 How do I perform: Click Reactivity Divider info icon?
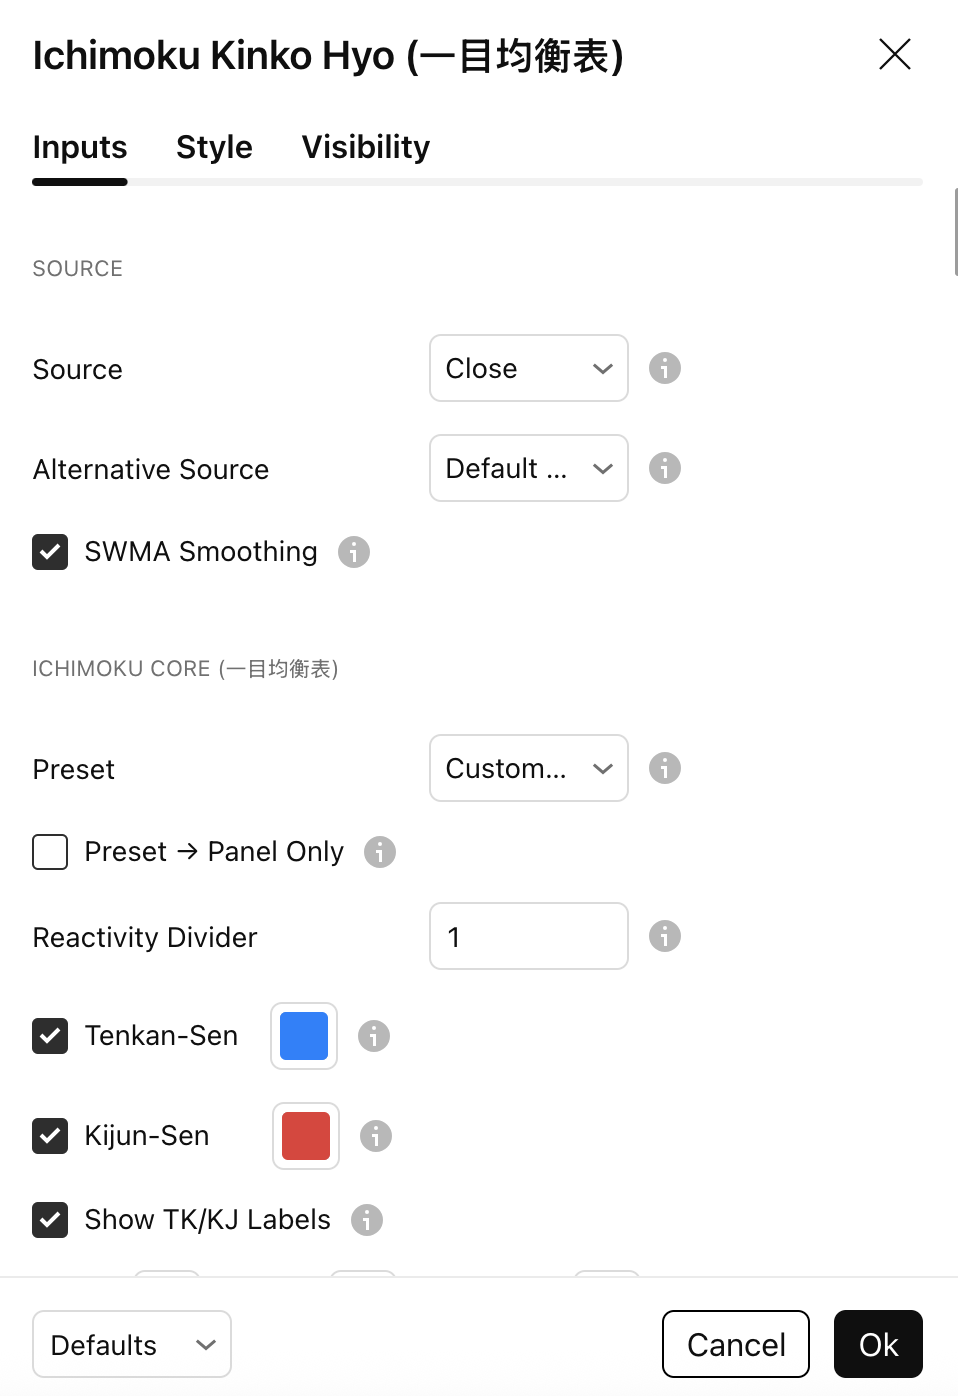(x=665, y=936)
